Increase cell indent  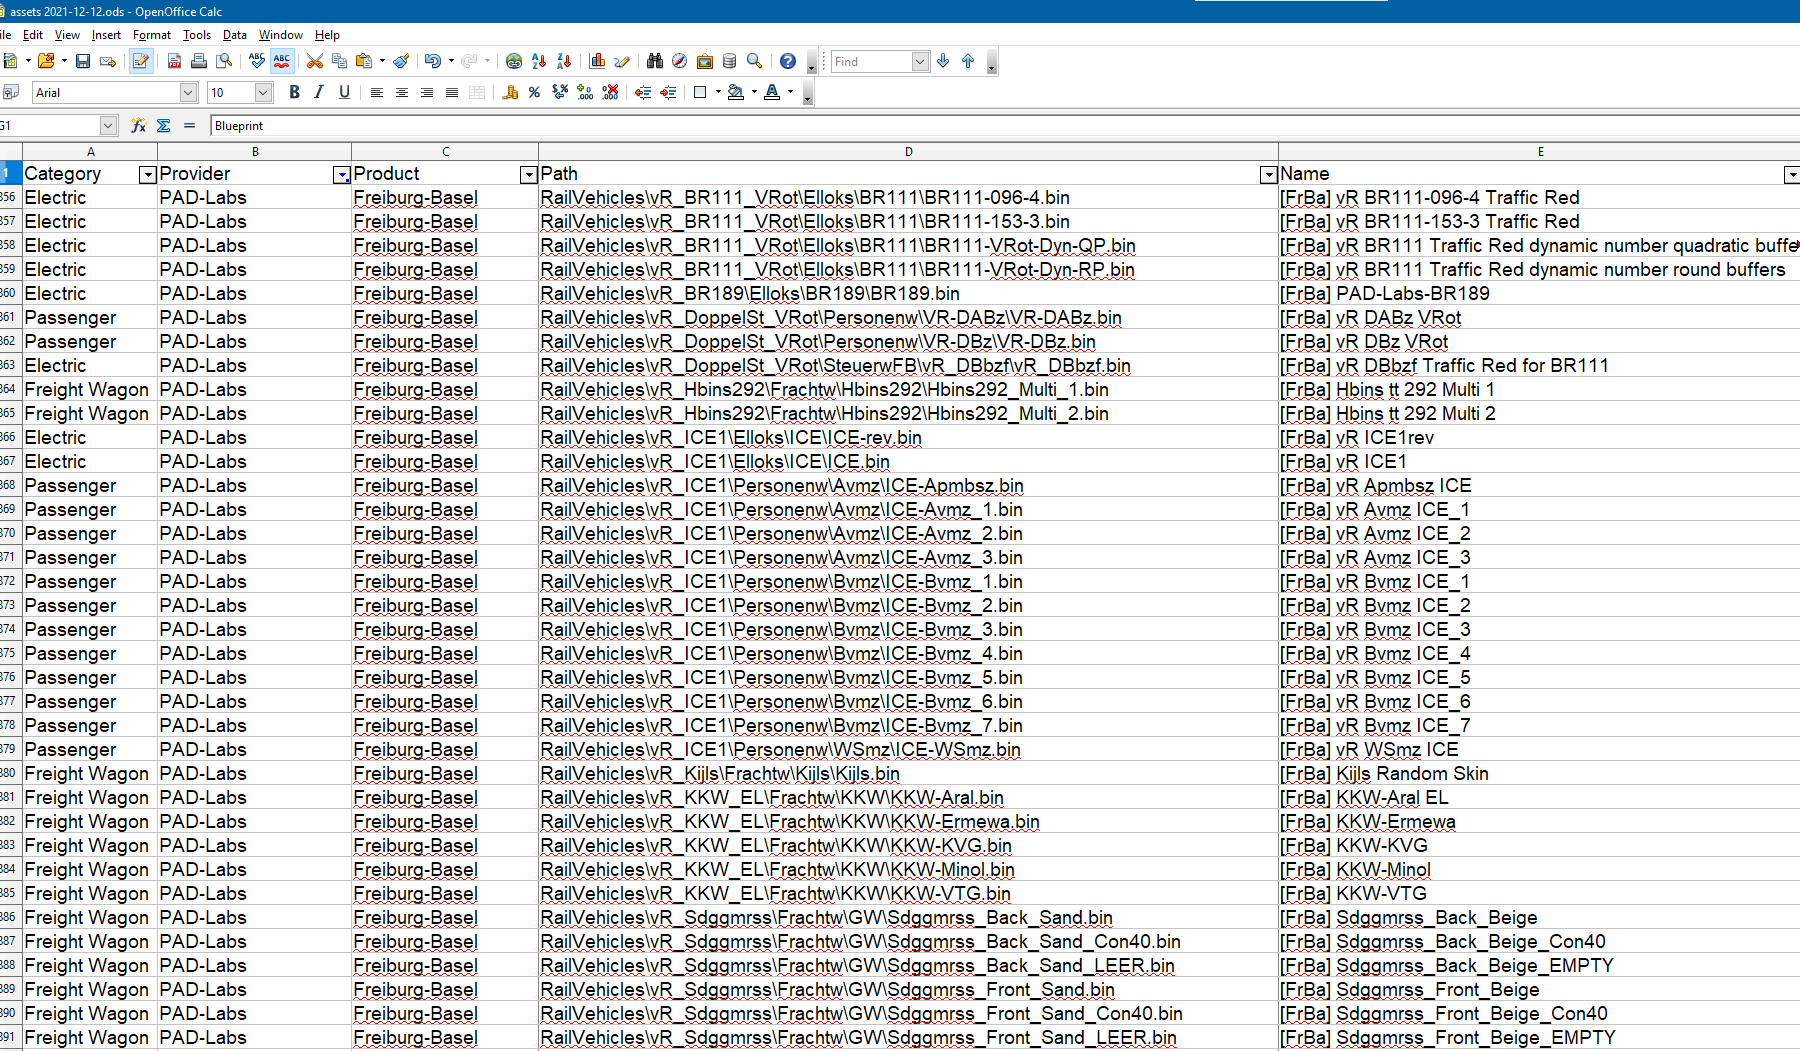pos(668,93)
